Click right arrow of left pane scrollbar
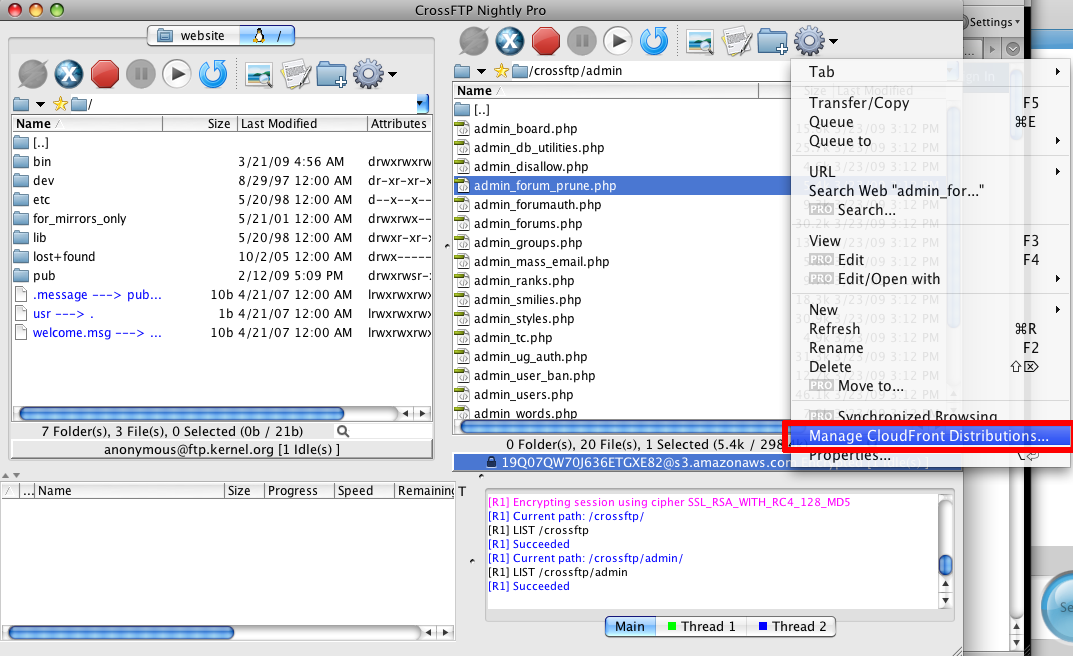1073x656 pixels. click(422, 413)
